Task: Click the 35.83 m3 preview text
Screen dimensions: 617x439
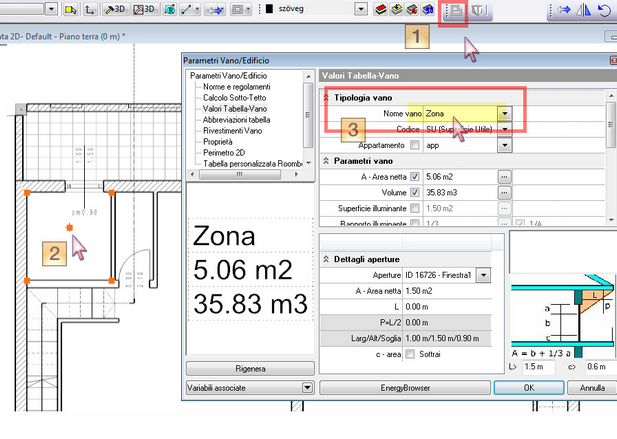Action: tap(250, 304)
